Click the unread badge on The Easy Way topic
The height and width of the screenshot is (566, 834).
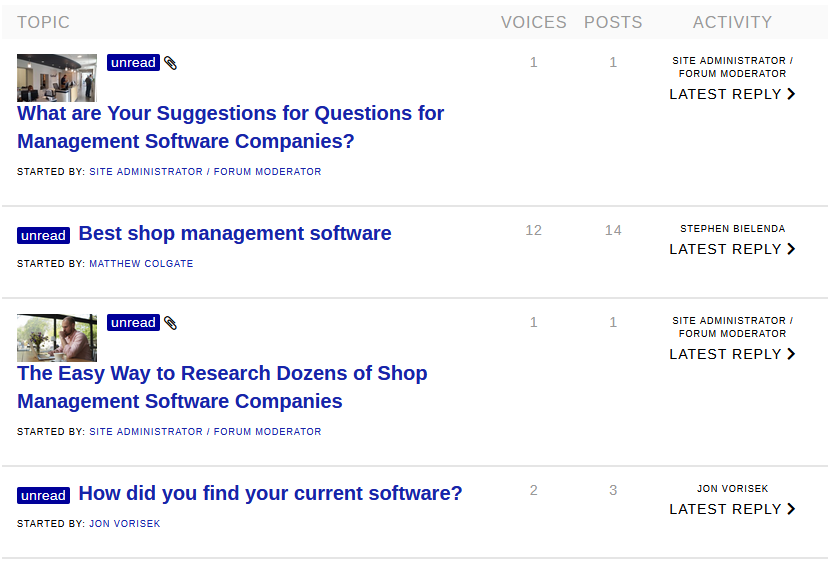134,322
